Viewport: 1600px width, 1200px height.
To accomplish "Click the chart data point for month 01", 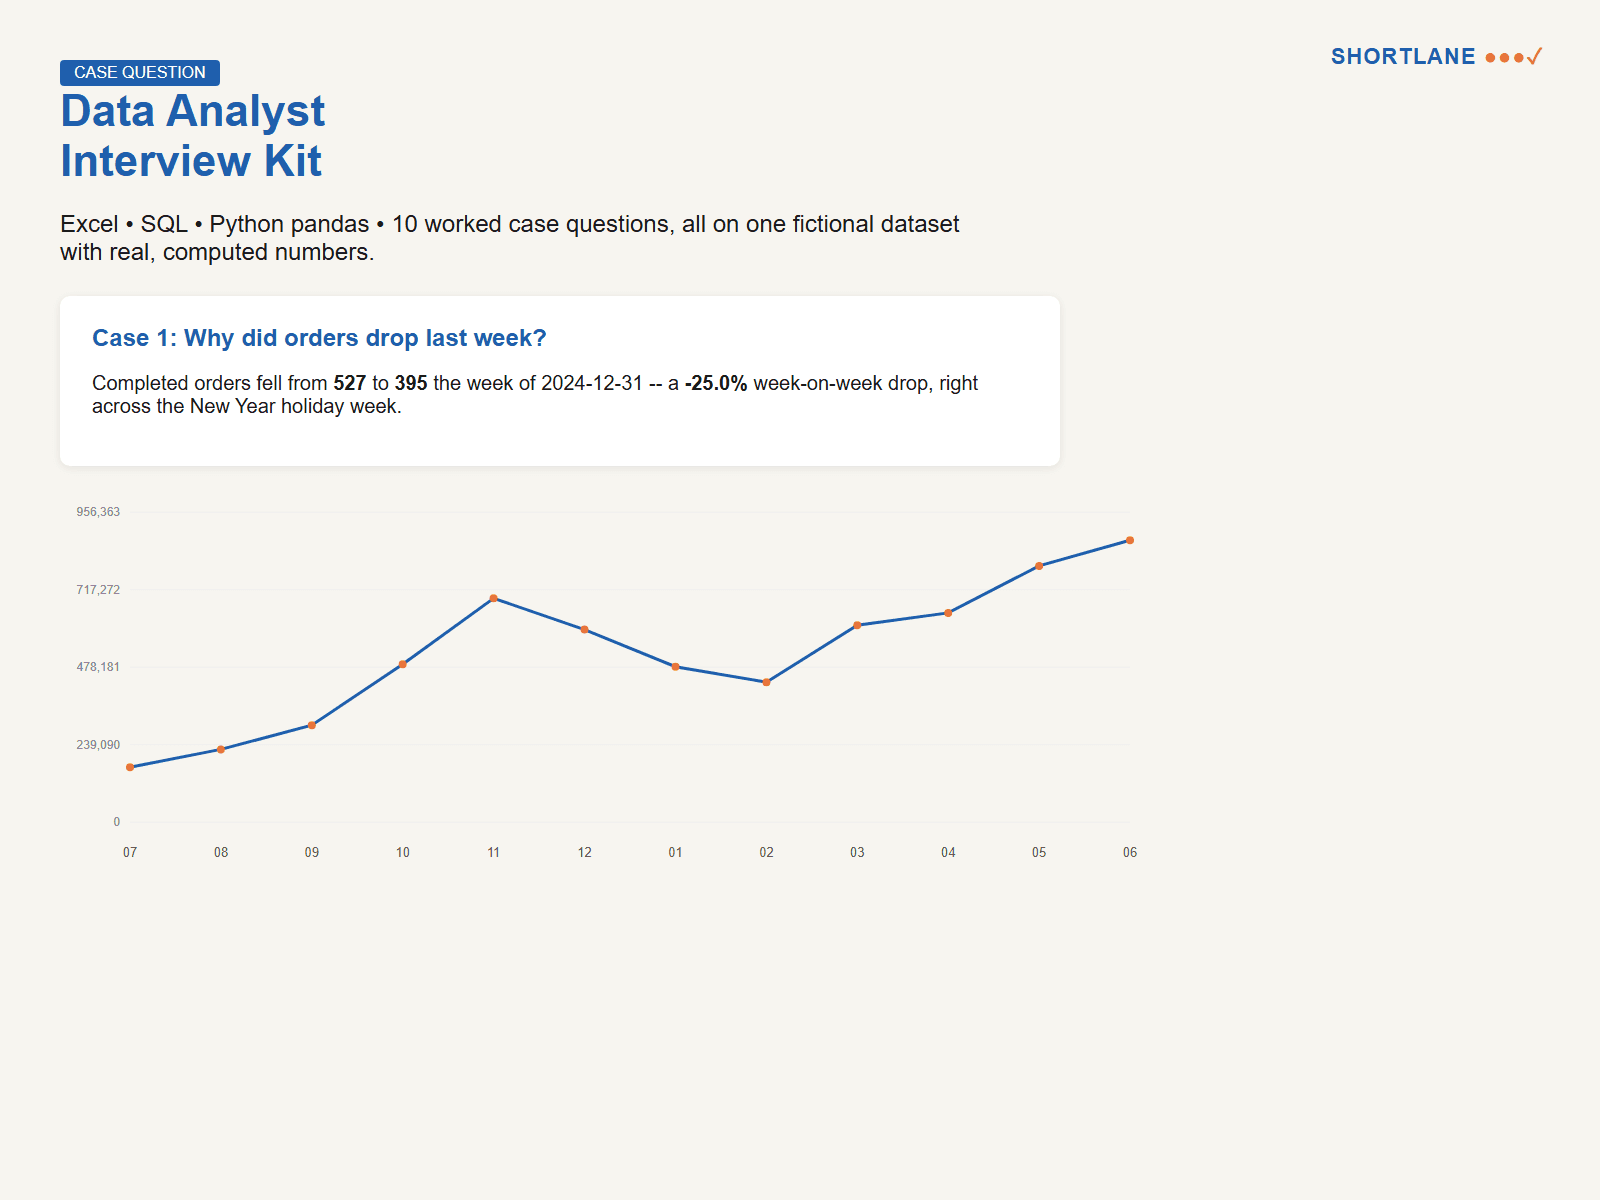I will [676, 667].
